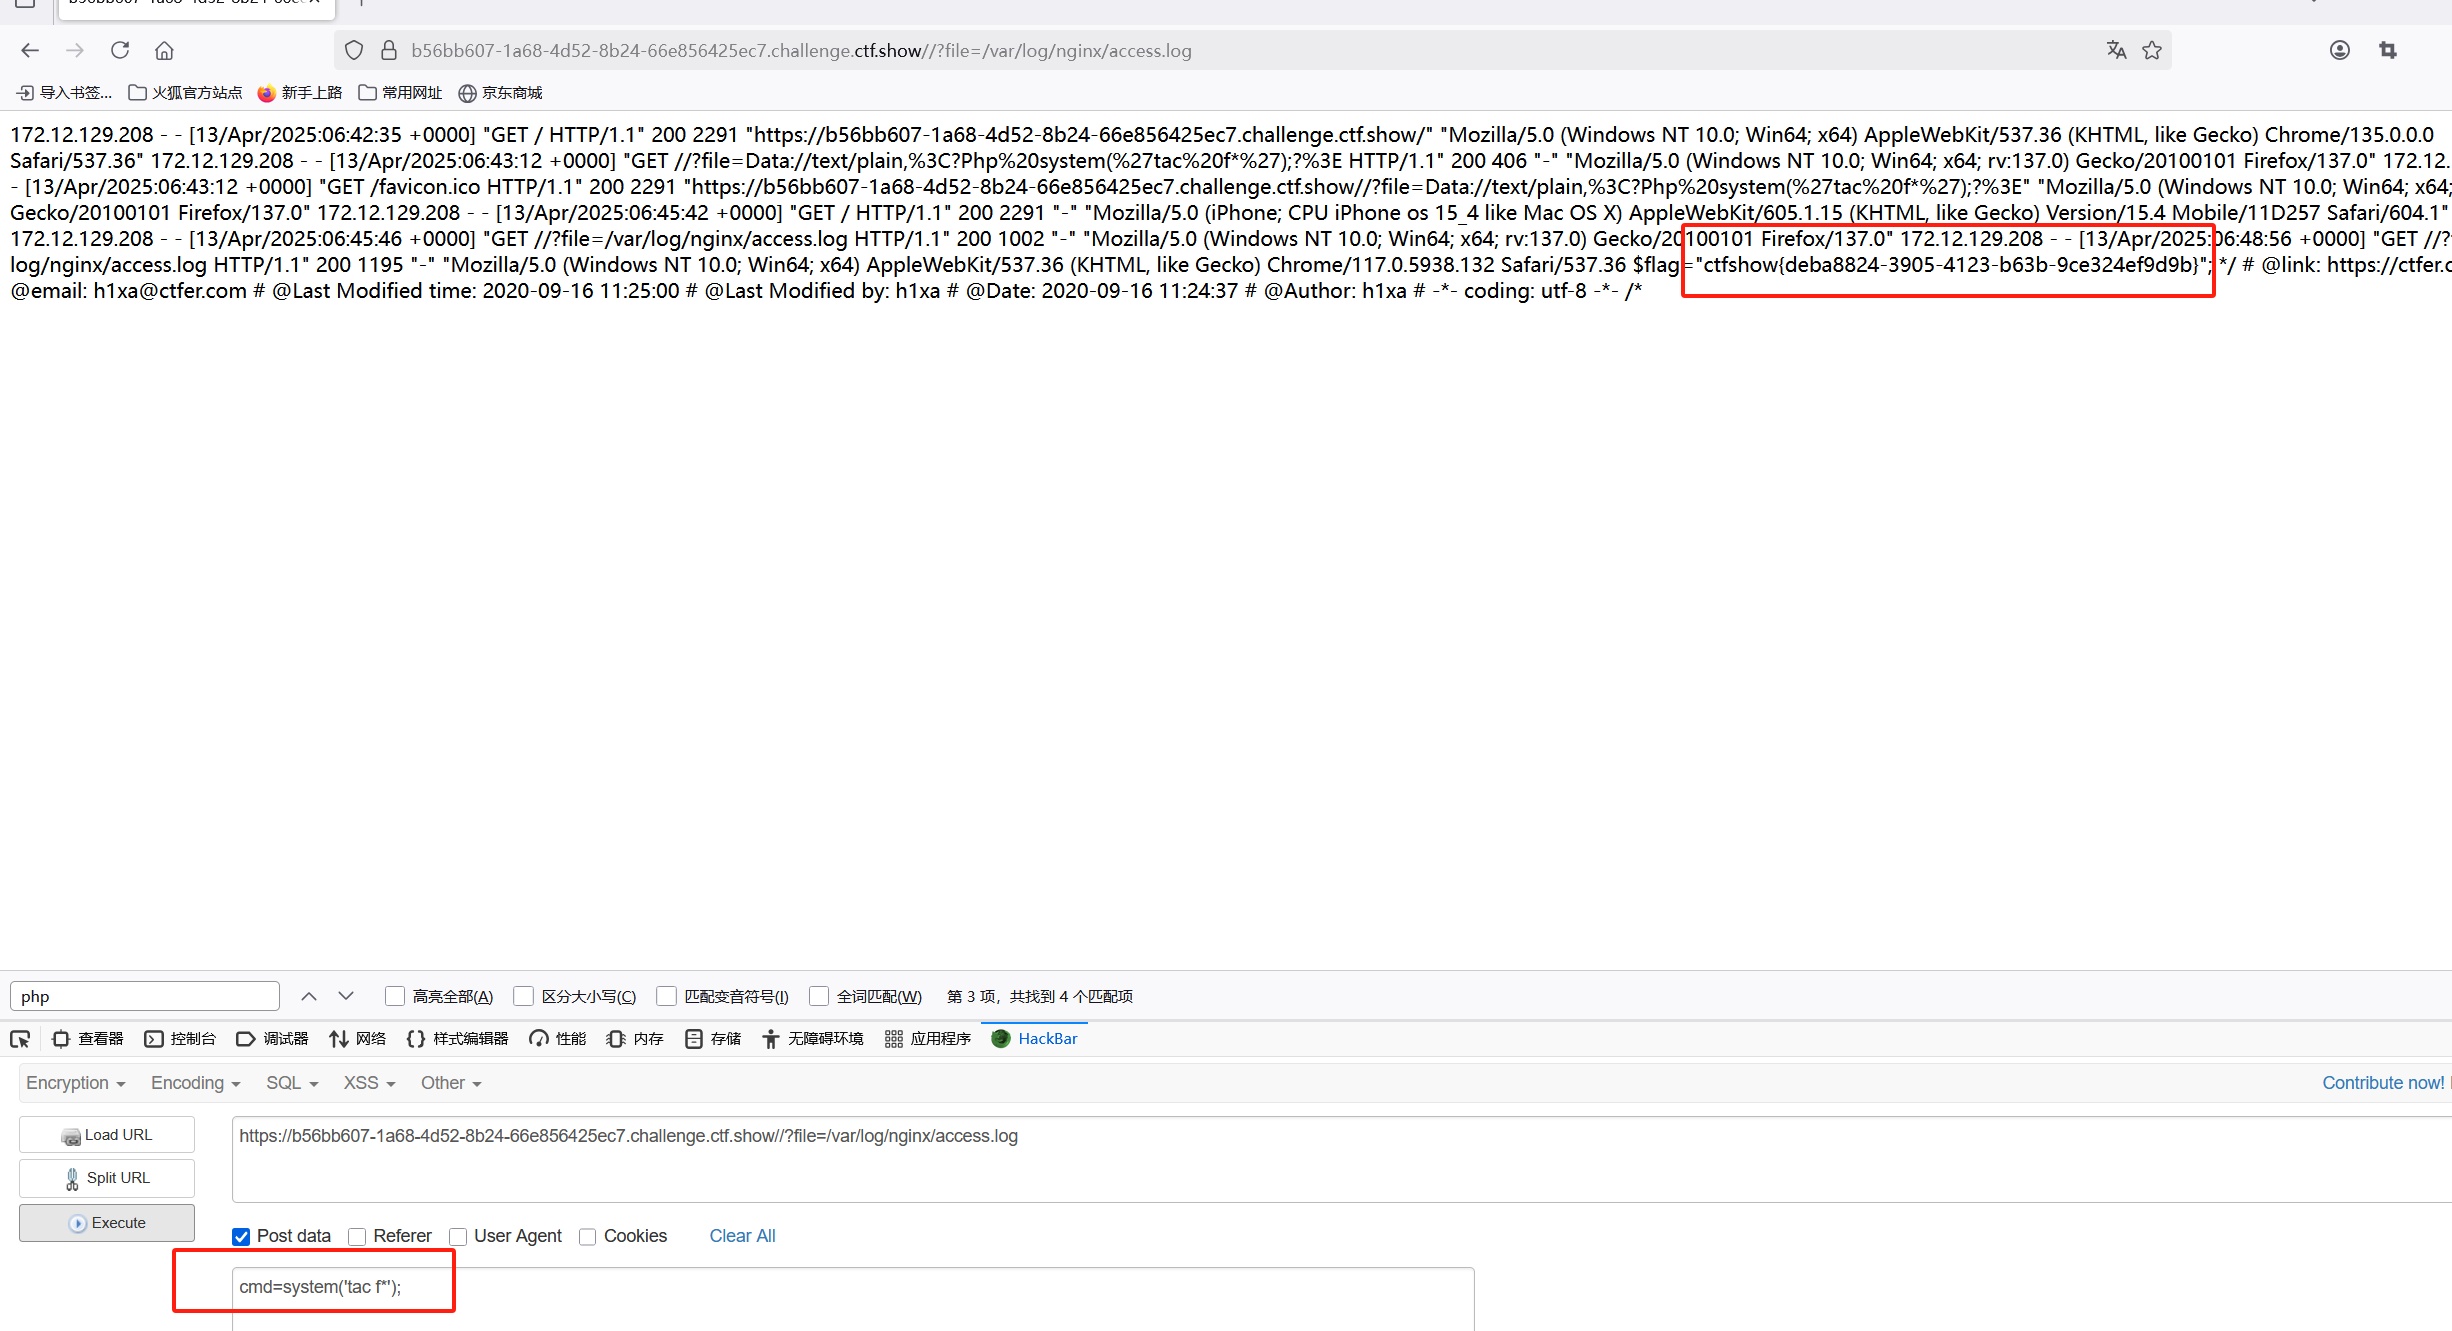Click the Clear All link

[742, 1236]
